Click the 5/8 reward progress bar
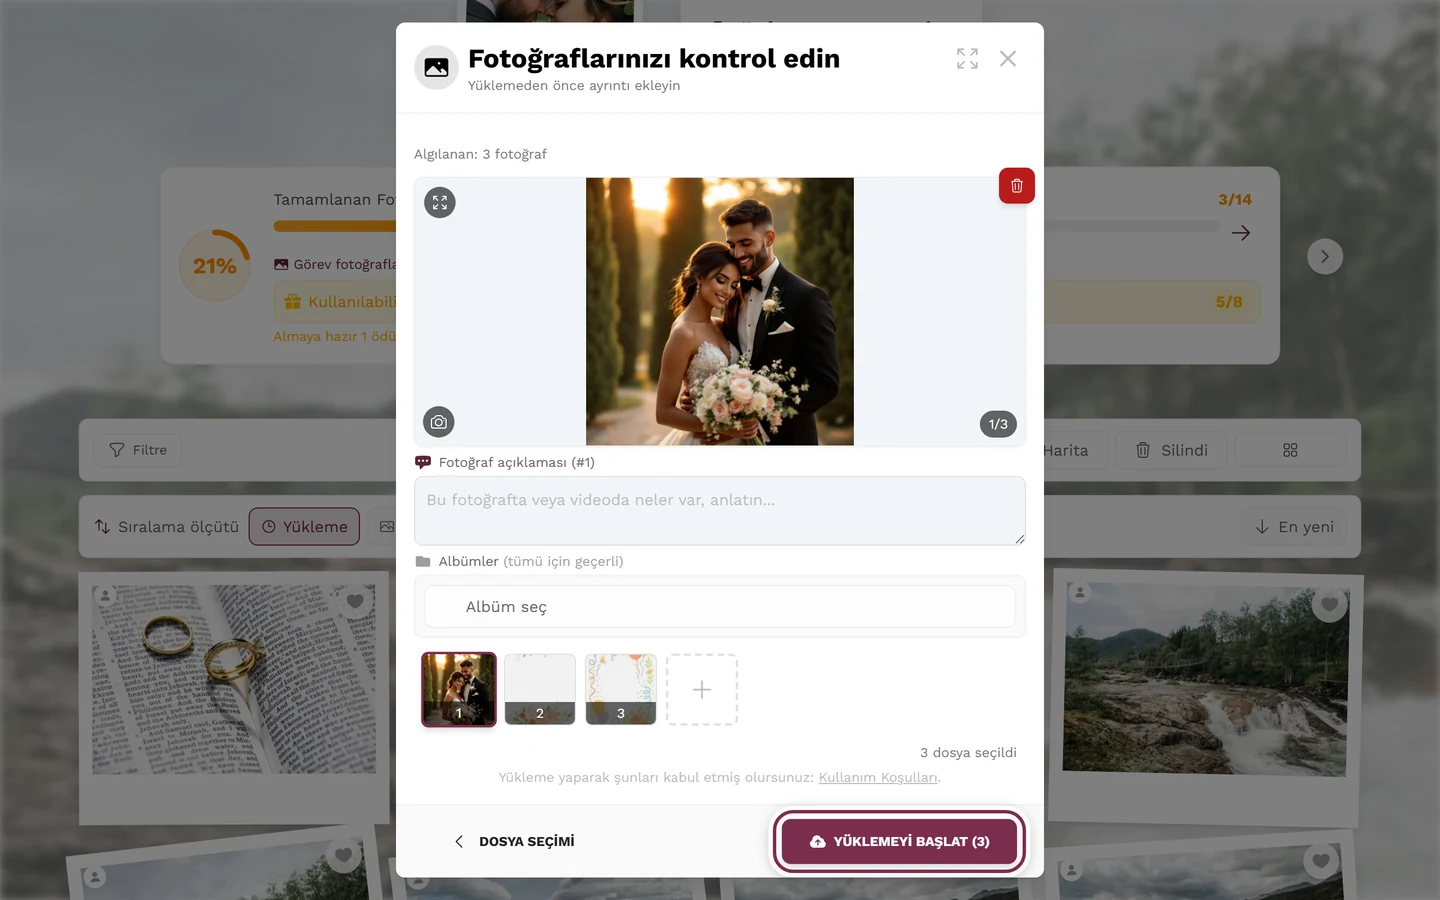Viewport: 1440px width, 900px height. 1150,302
